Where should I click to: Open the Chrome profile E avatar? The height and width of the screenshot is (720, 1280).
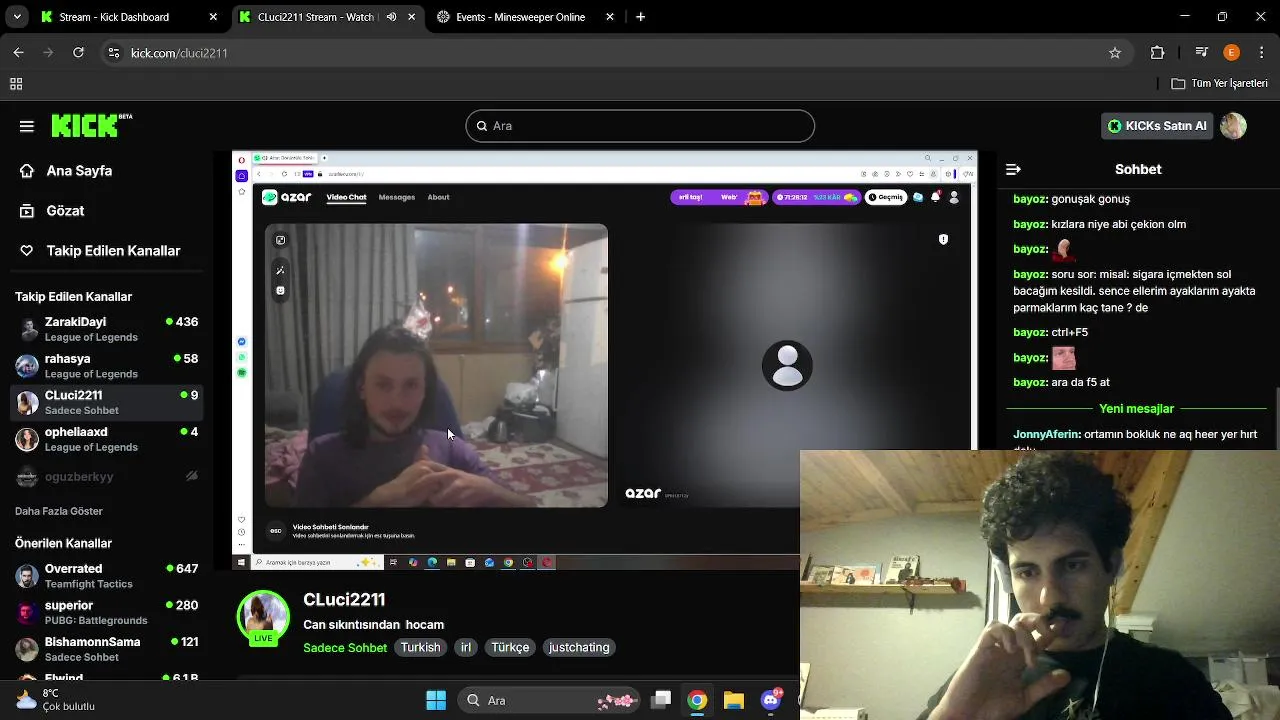1232,53
